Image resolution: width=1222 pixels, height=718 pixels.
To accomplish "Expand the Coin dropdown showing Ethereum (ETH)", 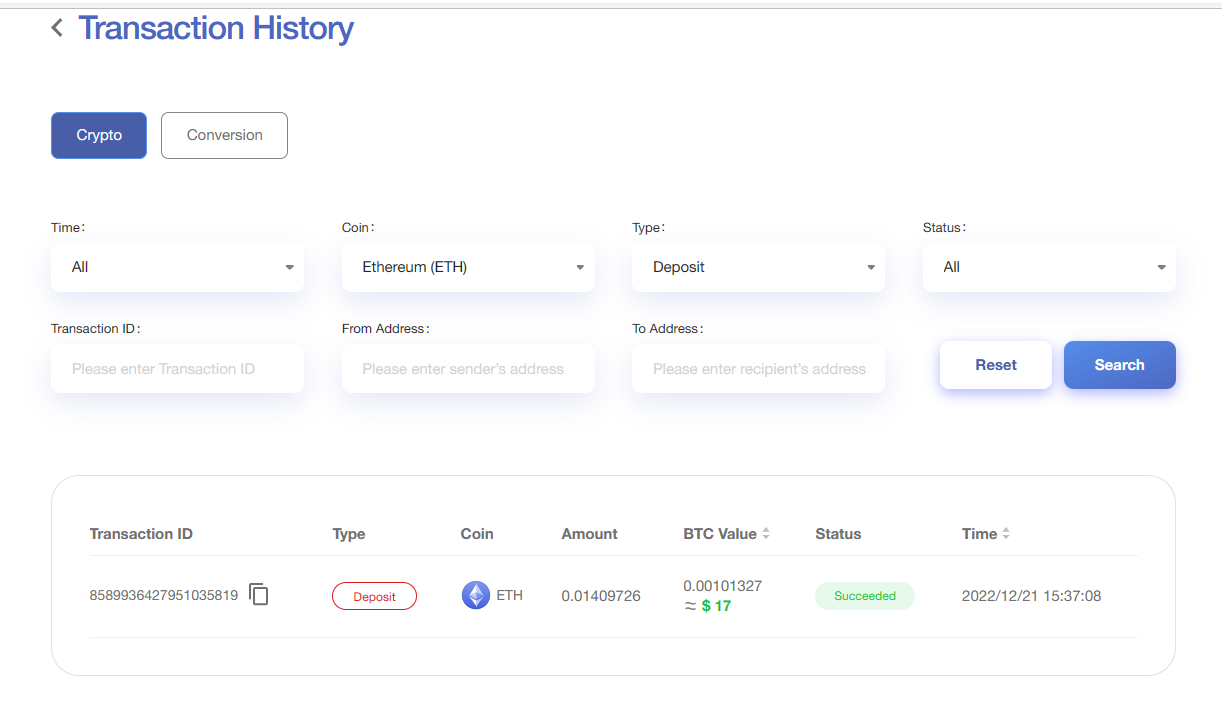I will 468,267.
